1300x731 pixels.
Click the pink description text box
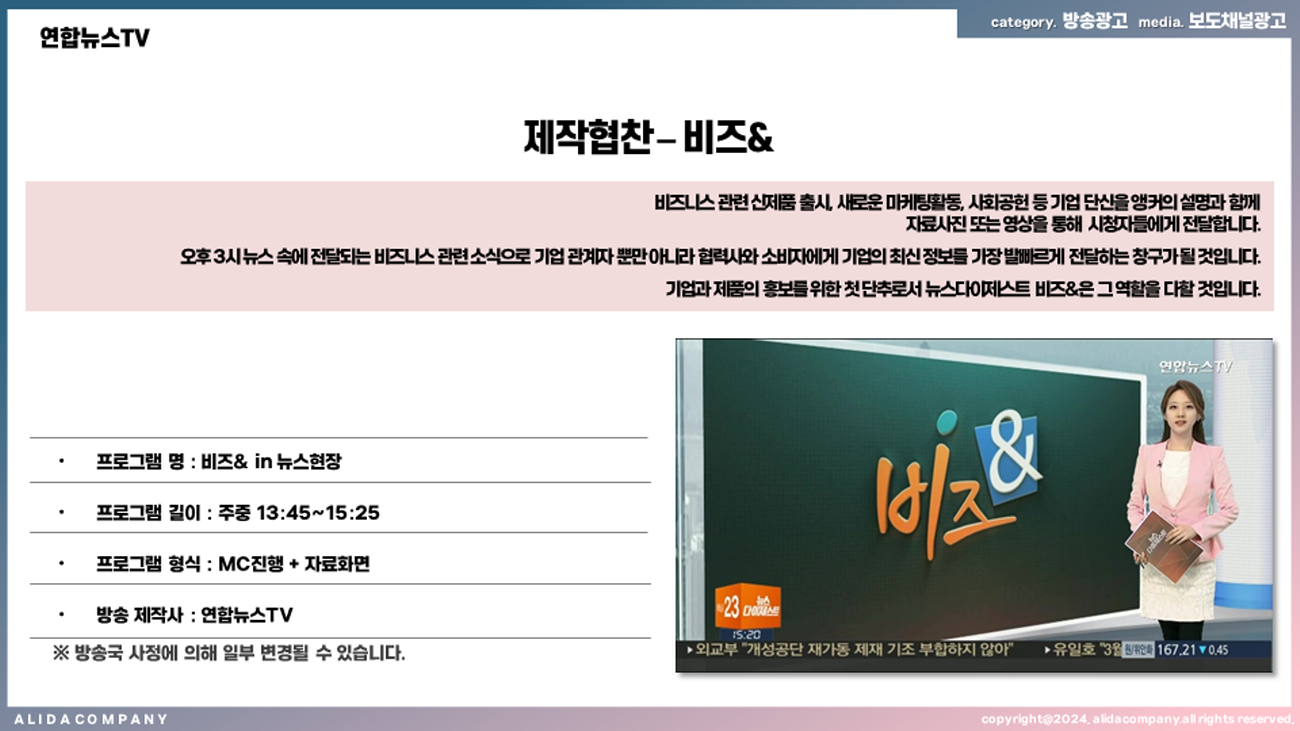pos(649,246)
